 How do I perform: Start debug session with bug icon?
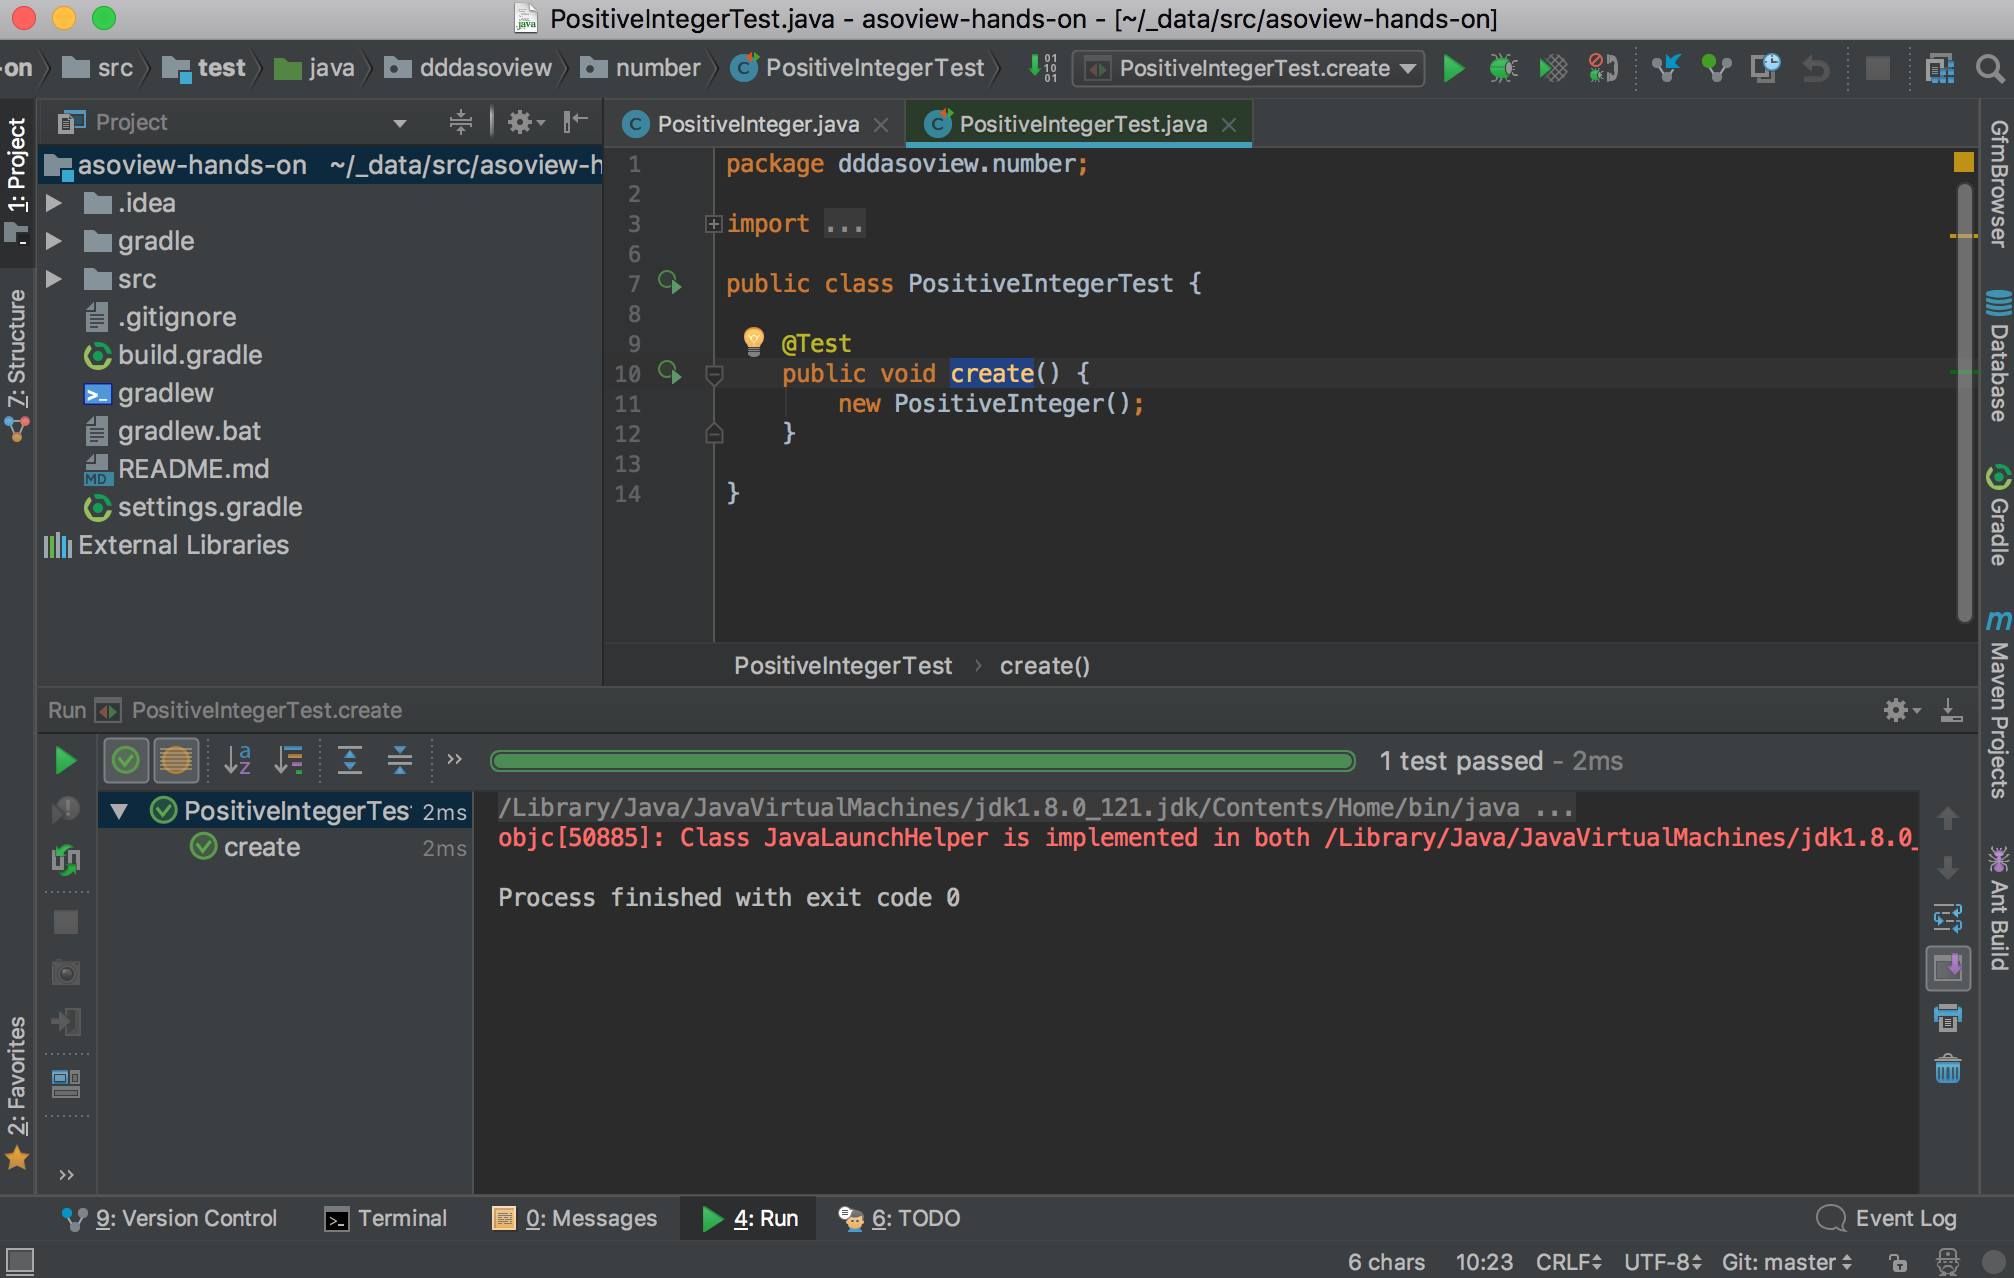click(x=1502, y=68)
